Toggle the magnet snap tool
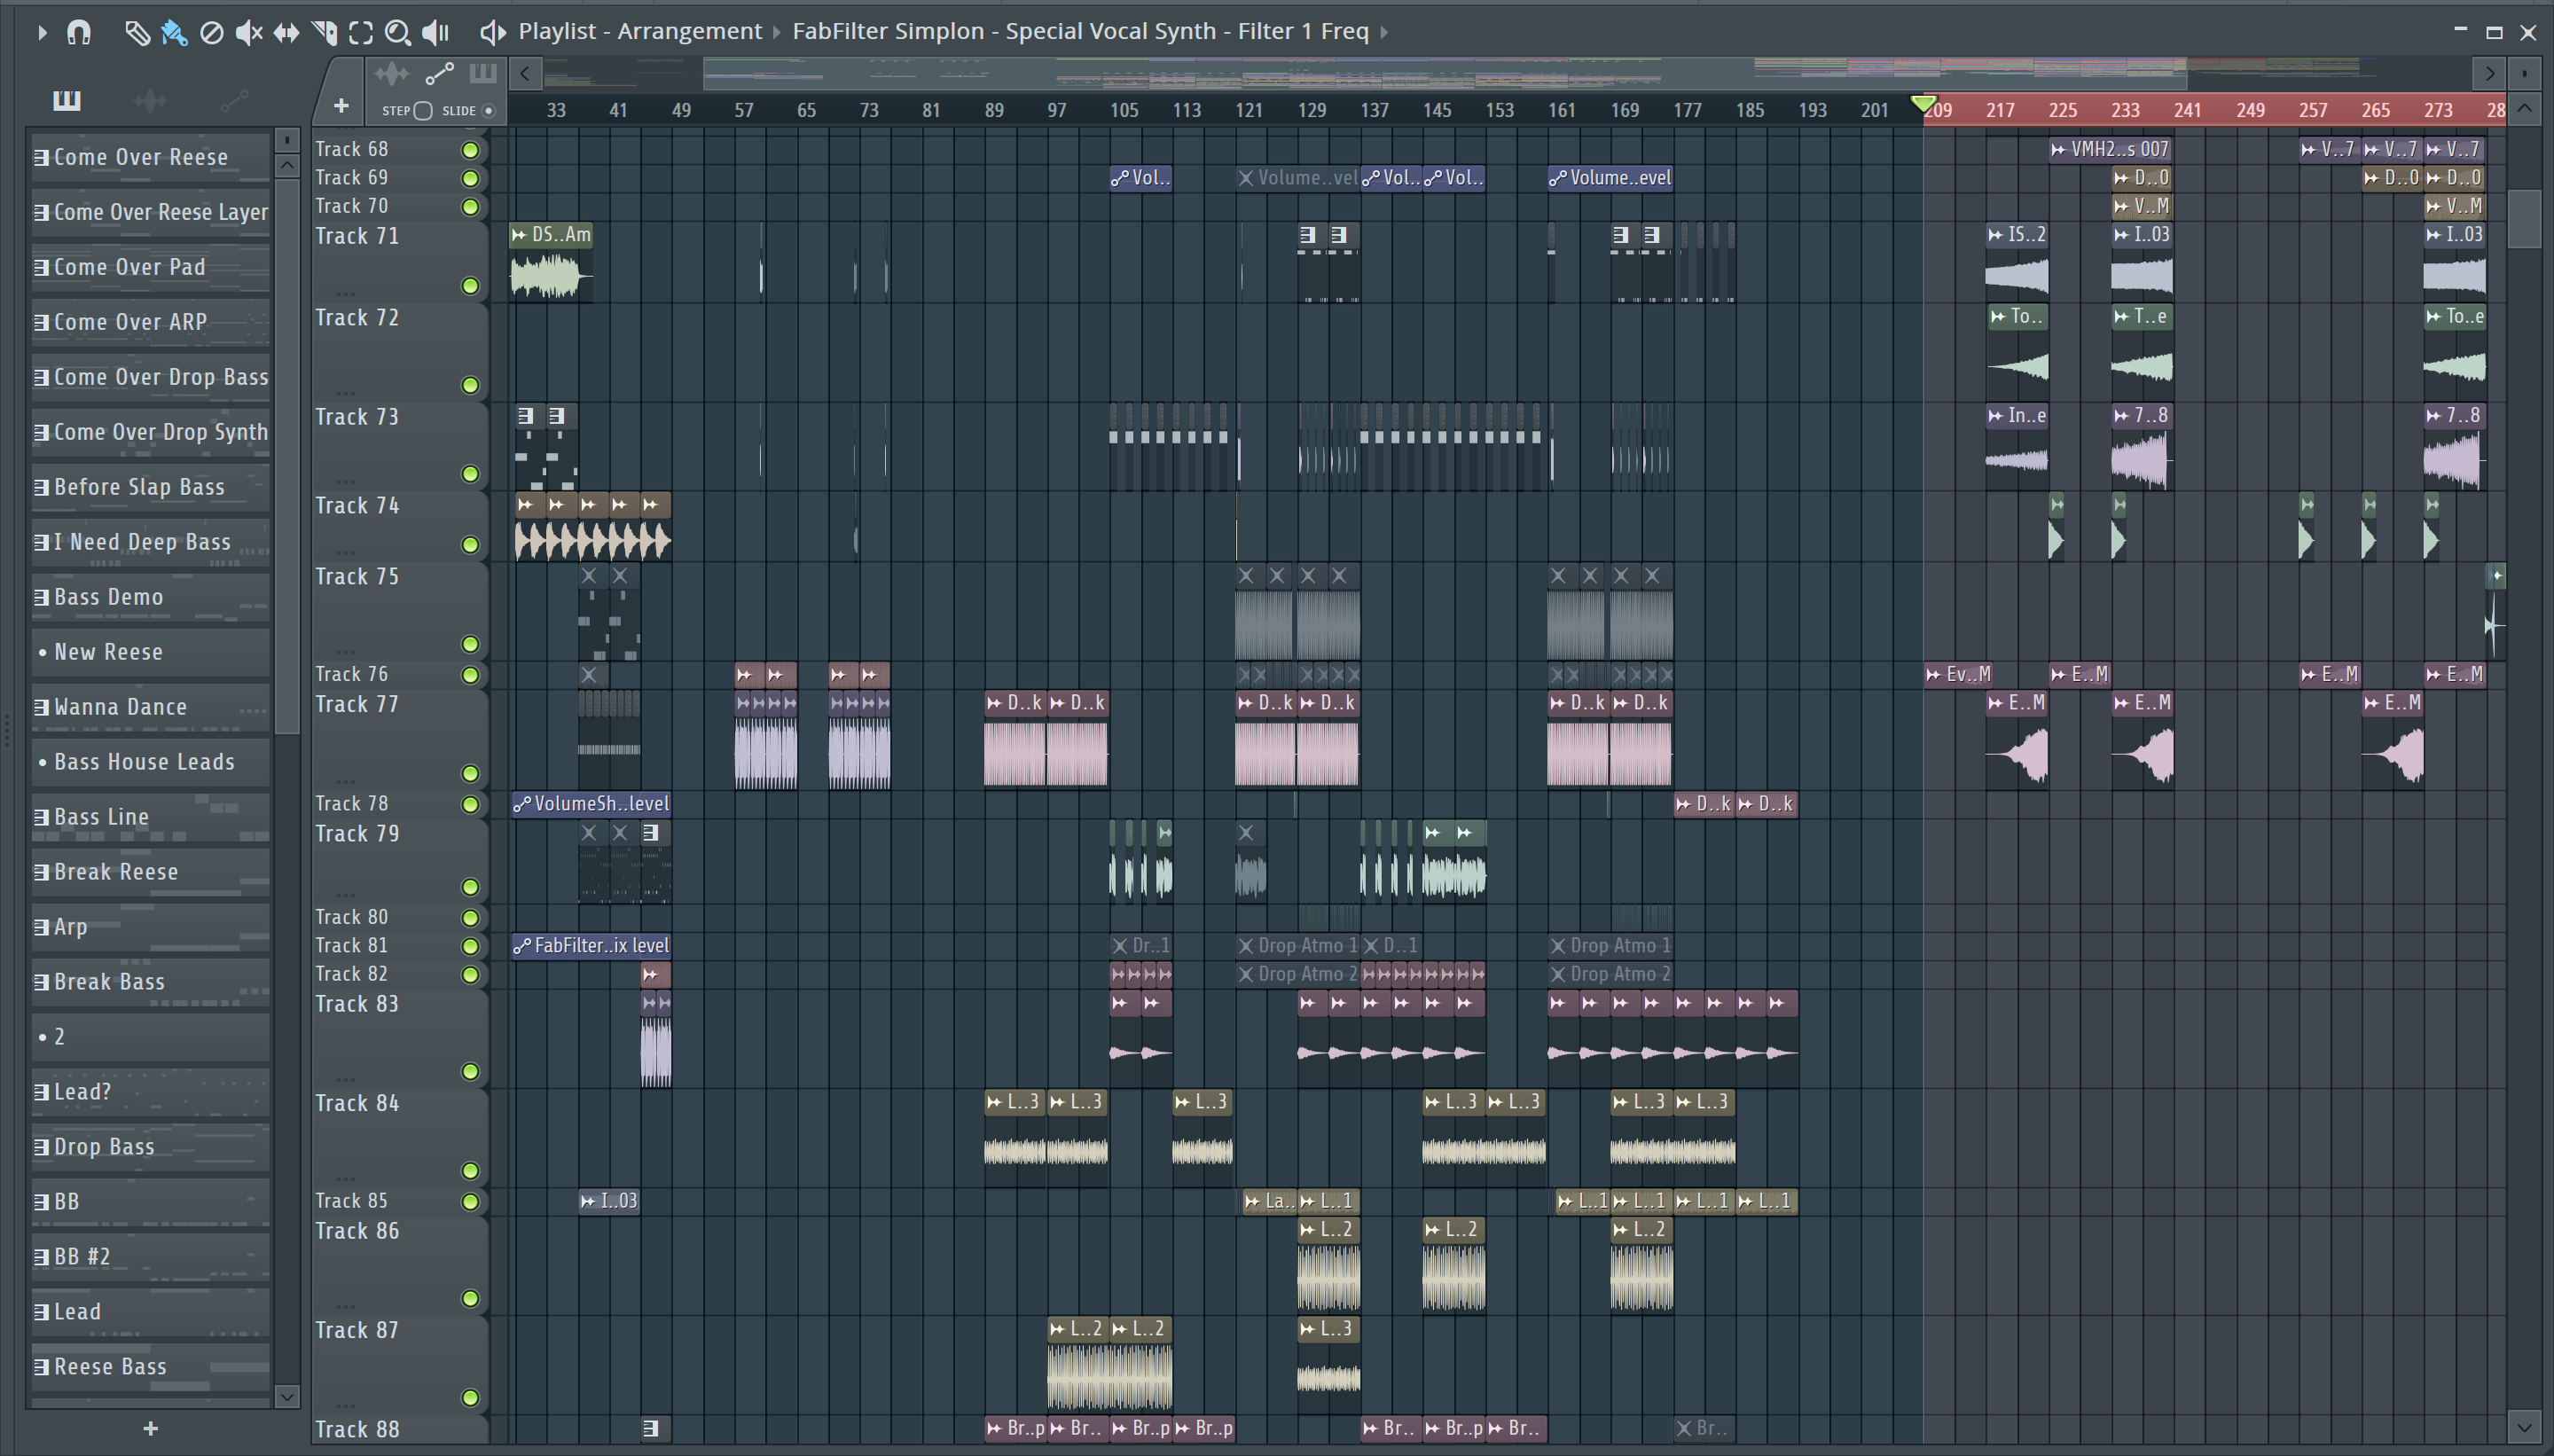This screenshot has width=2554, height=1456. coord(79,32)
